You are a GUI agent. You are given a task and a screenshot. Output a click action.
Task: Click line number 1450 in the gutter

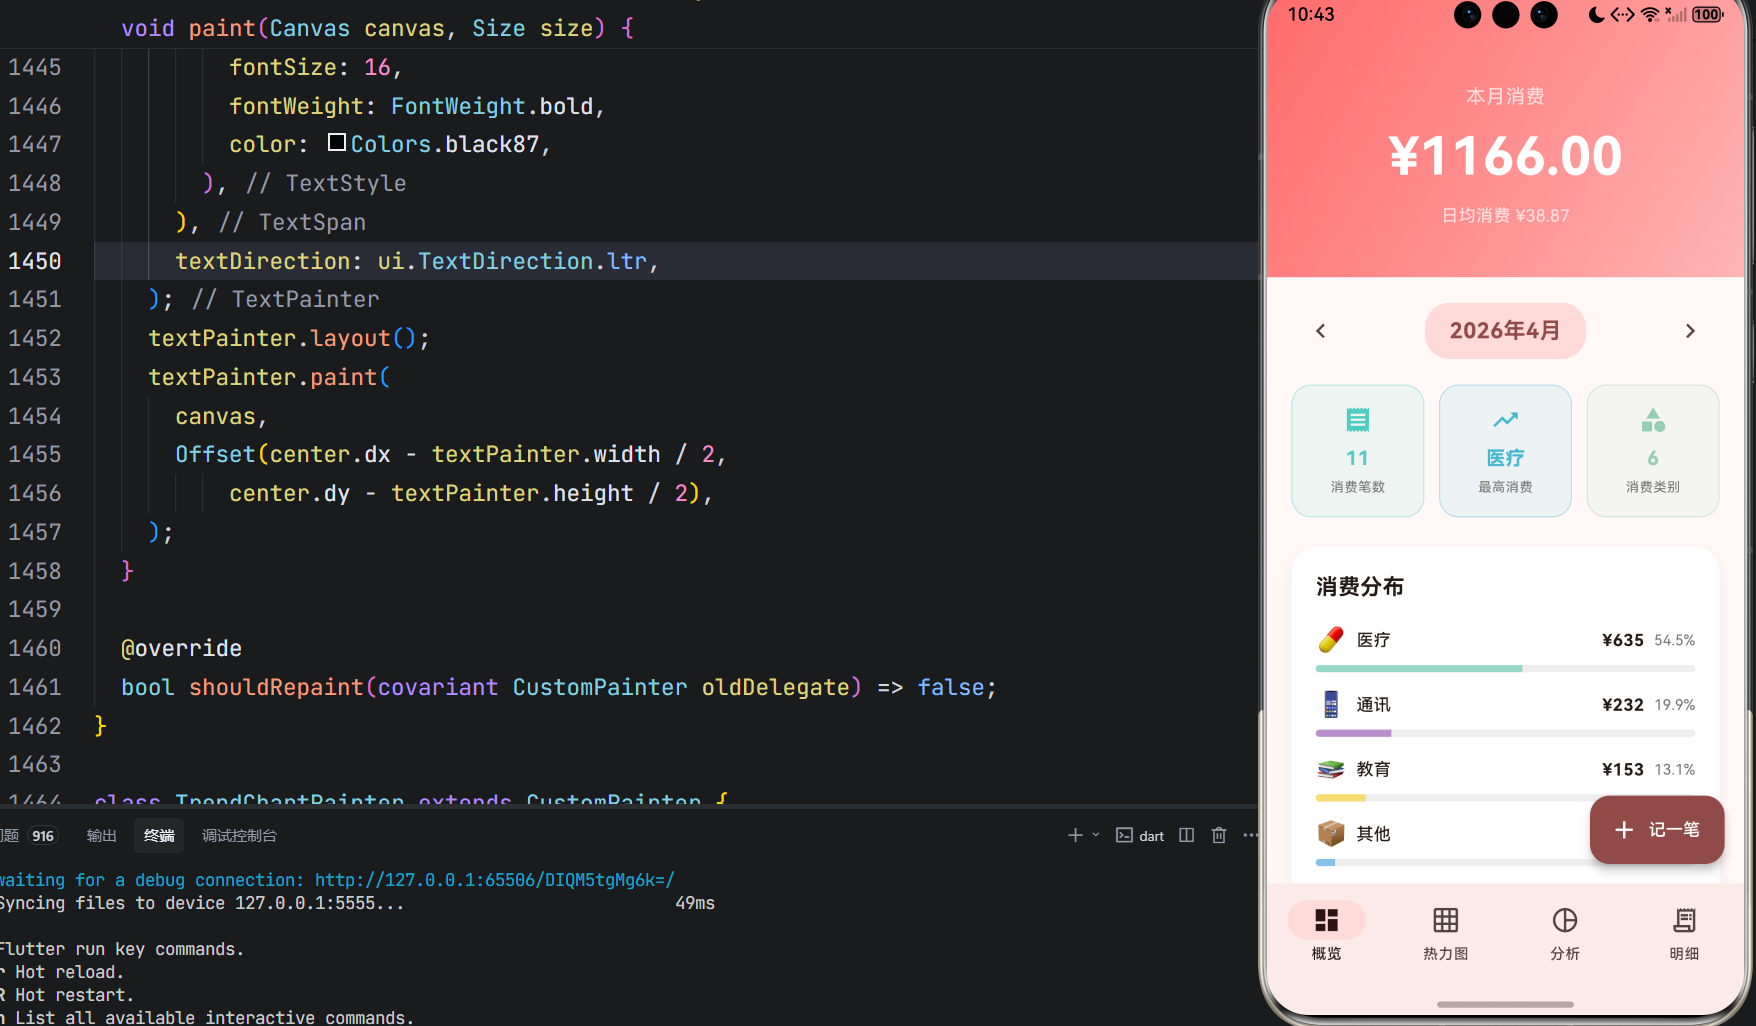(35, 261)
